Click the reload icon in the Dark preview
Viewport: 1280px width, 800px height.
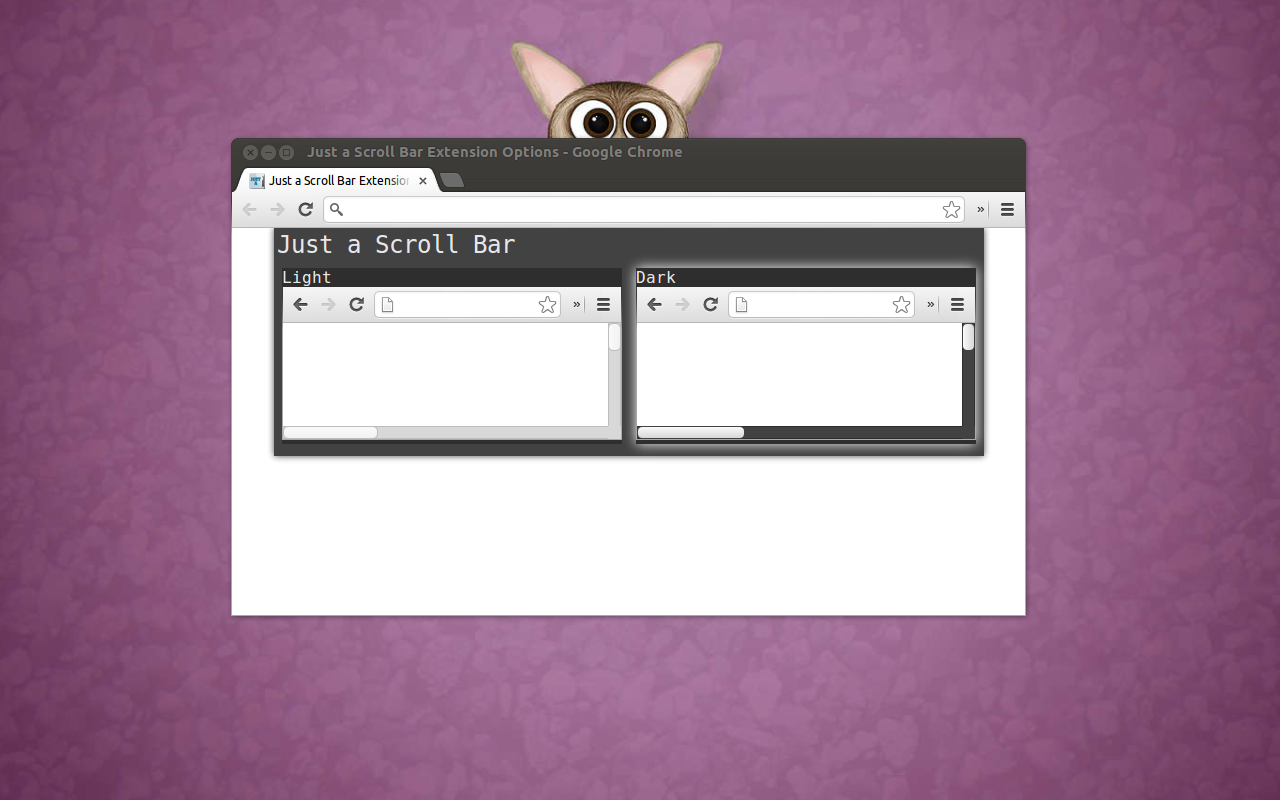tap(710, 305)
